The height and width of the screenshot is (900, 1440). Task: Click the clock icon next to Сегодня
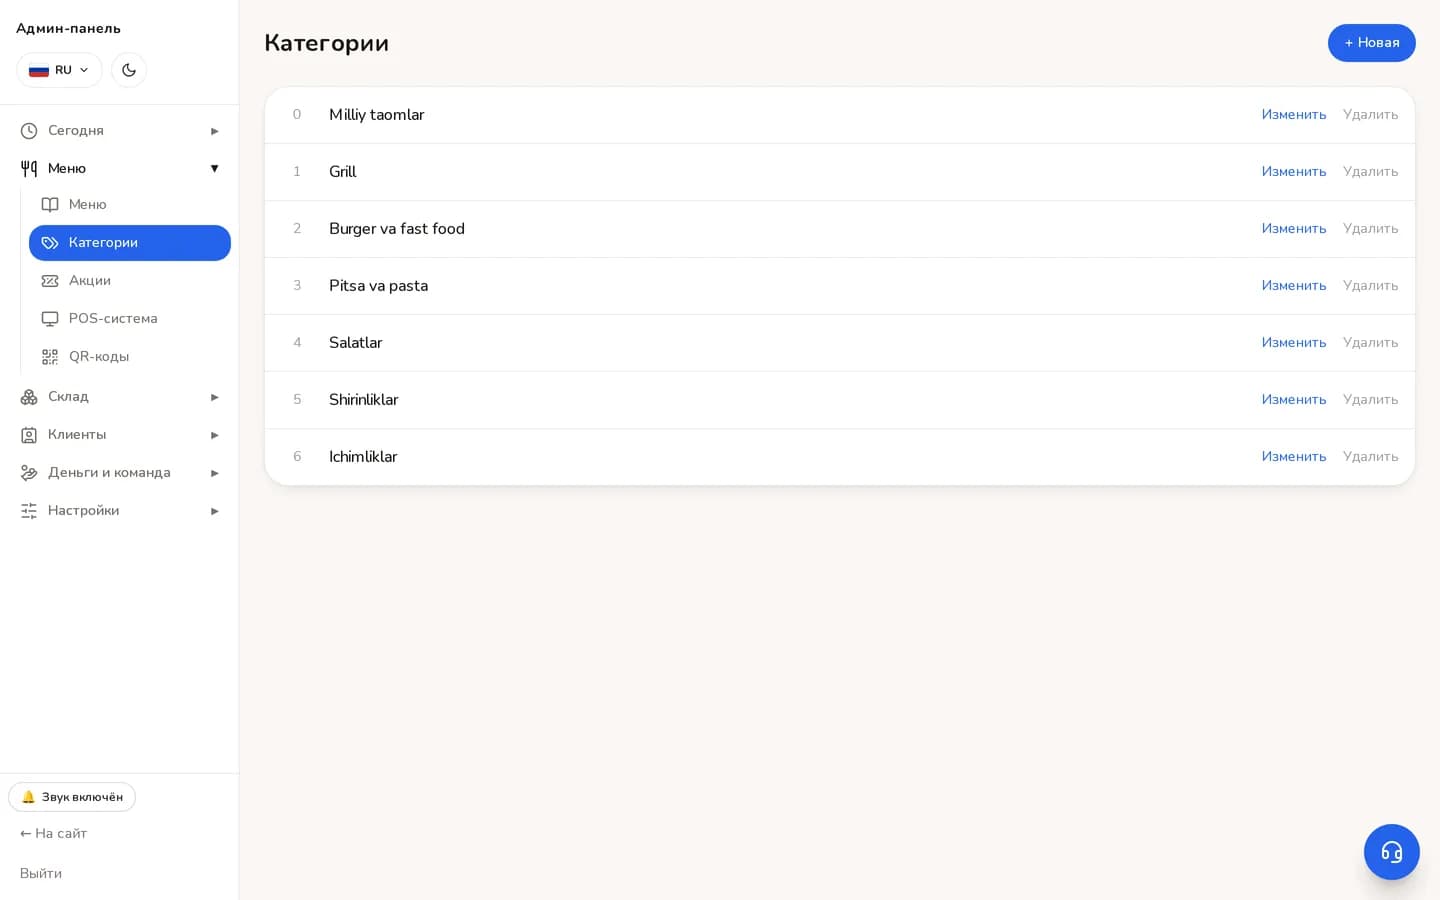pos(29,131)
